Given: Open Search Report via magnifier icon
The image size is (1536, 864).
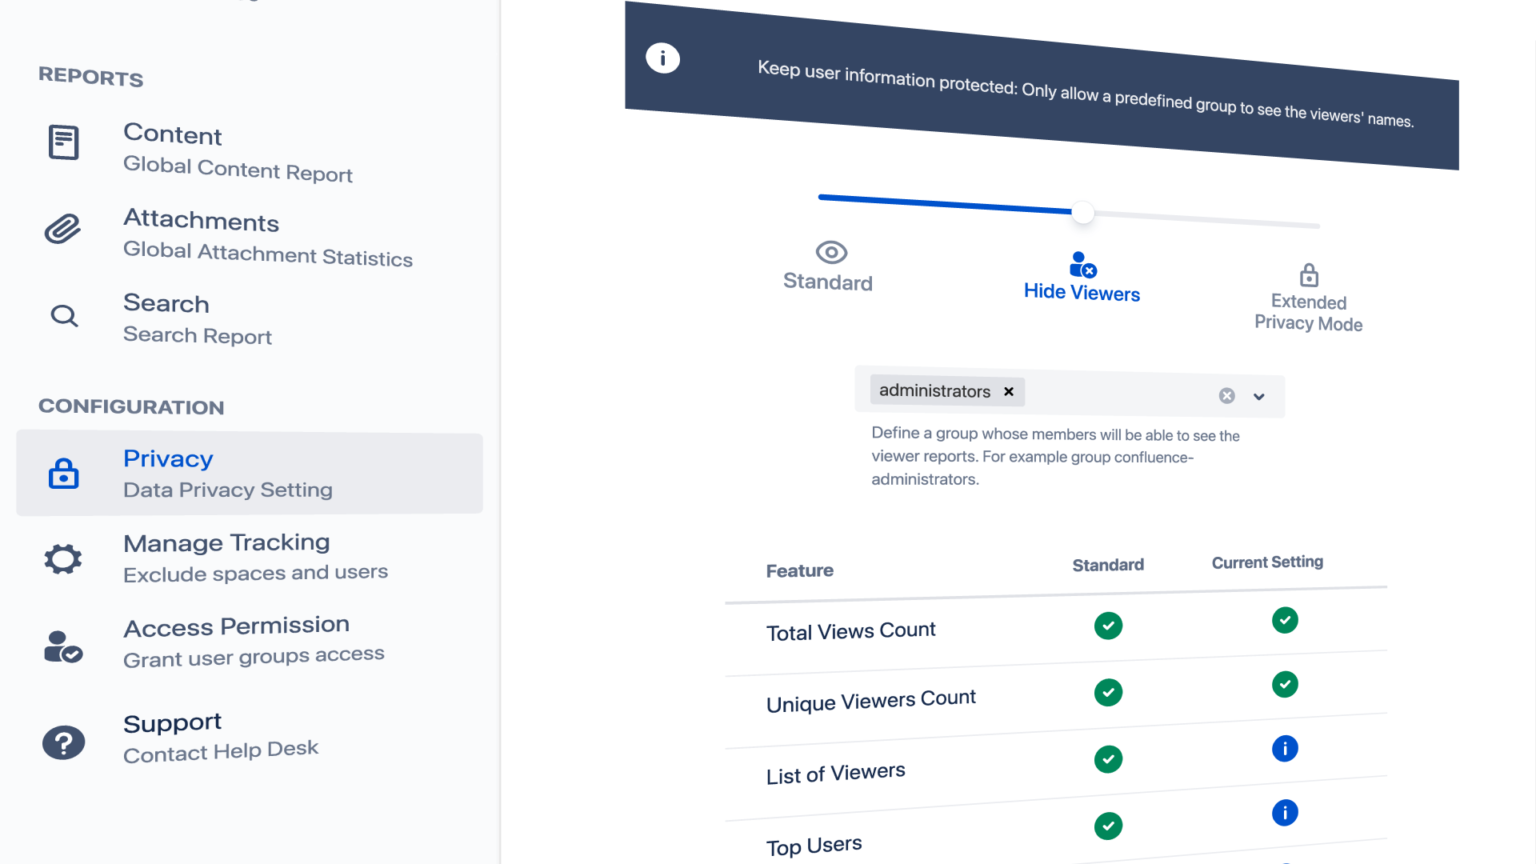Looking at the screenshot, I should tap(63, 315).
